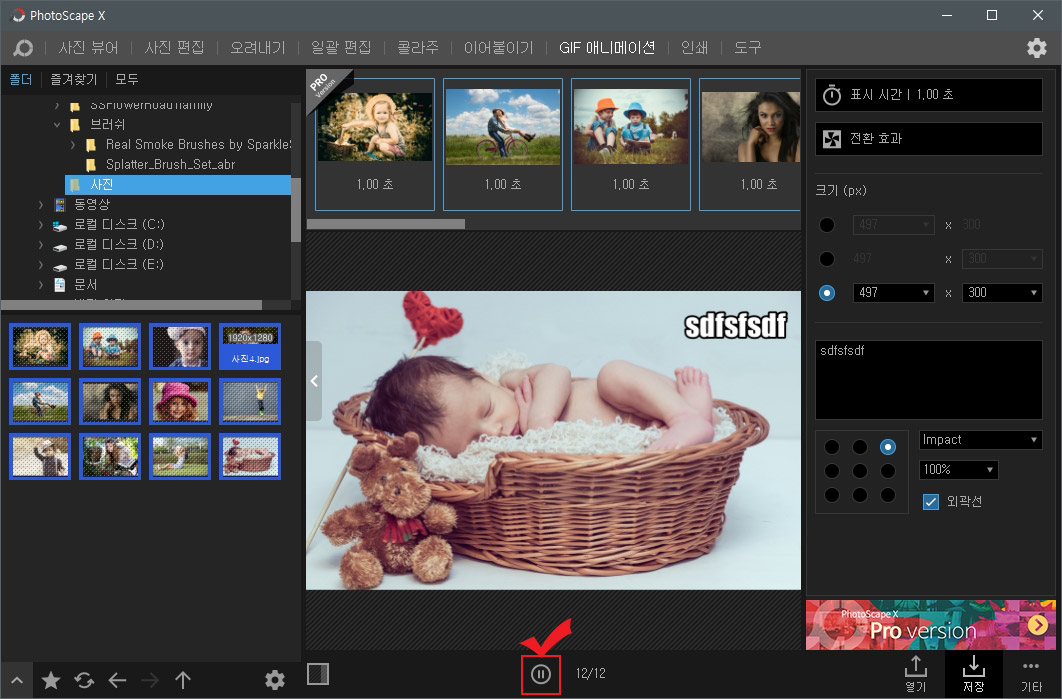
Task: Set text position to middle-left
Action: click(x=832, y=471)
